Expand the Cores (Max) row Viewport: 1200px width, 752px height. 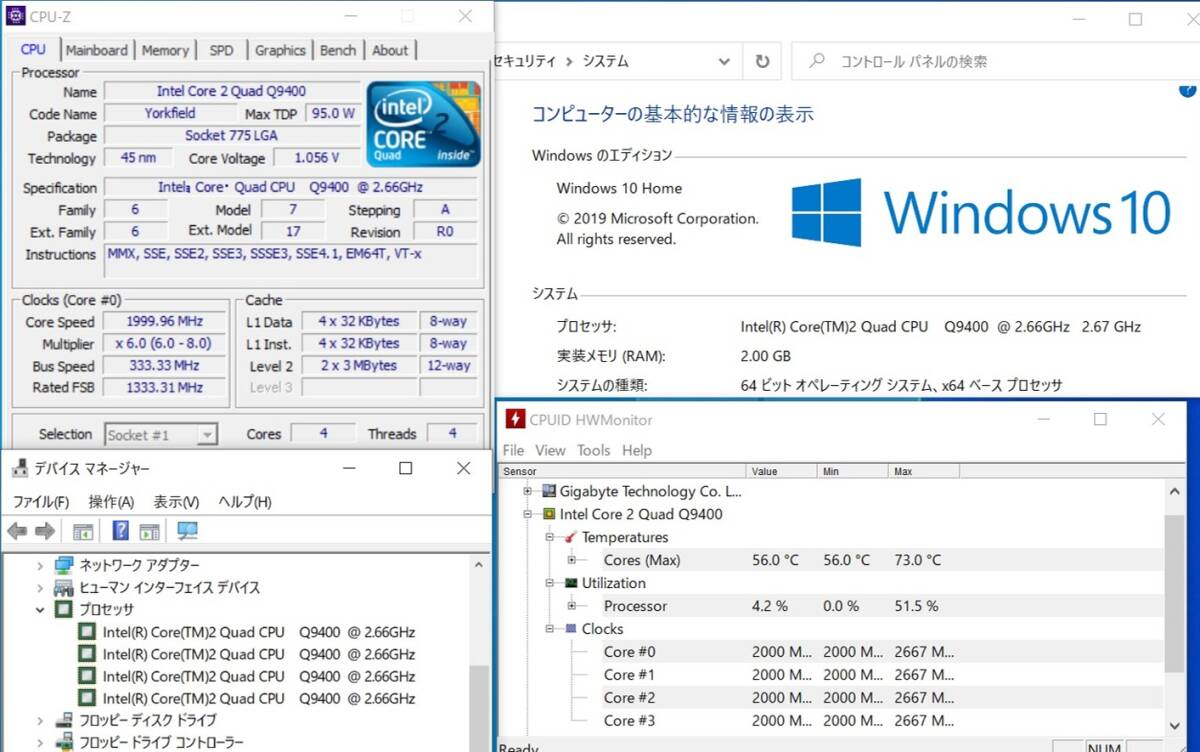(x=572, y=560)
